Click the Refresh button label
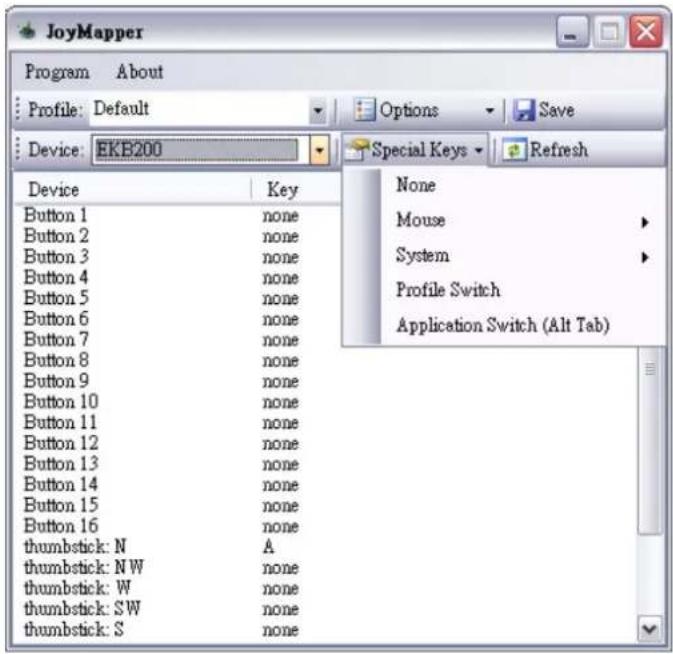Viewport: 673px width, 654px height. coord(559,150)
